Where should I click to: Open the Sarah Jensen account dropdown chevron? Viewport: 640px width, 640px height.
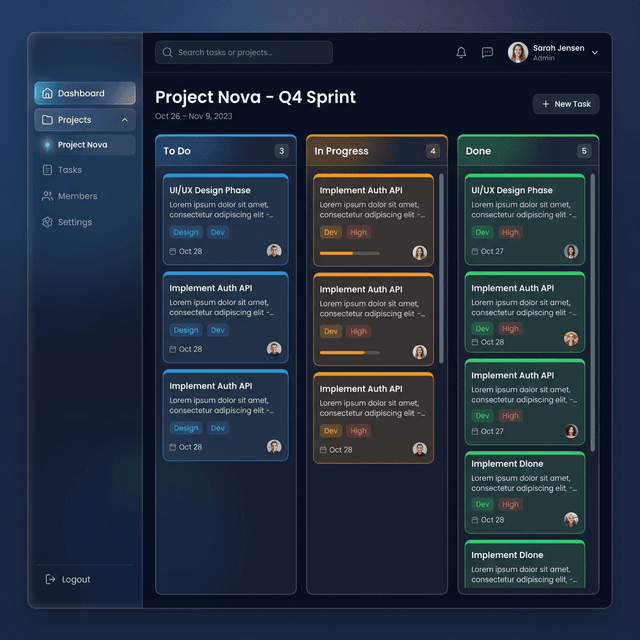coord(595,53)
